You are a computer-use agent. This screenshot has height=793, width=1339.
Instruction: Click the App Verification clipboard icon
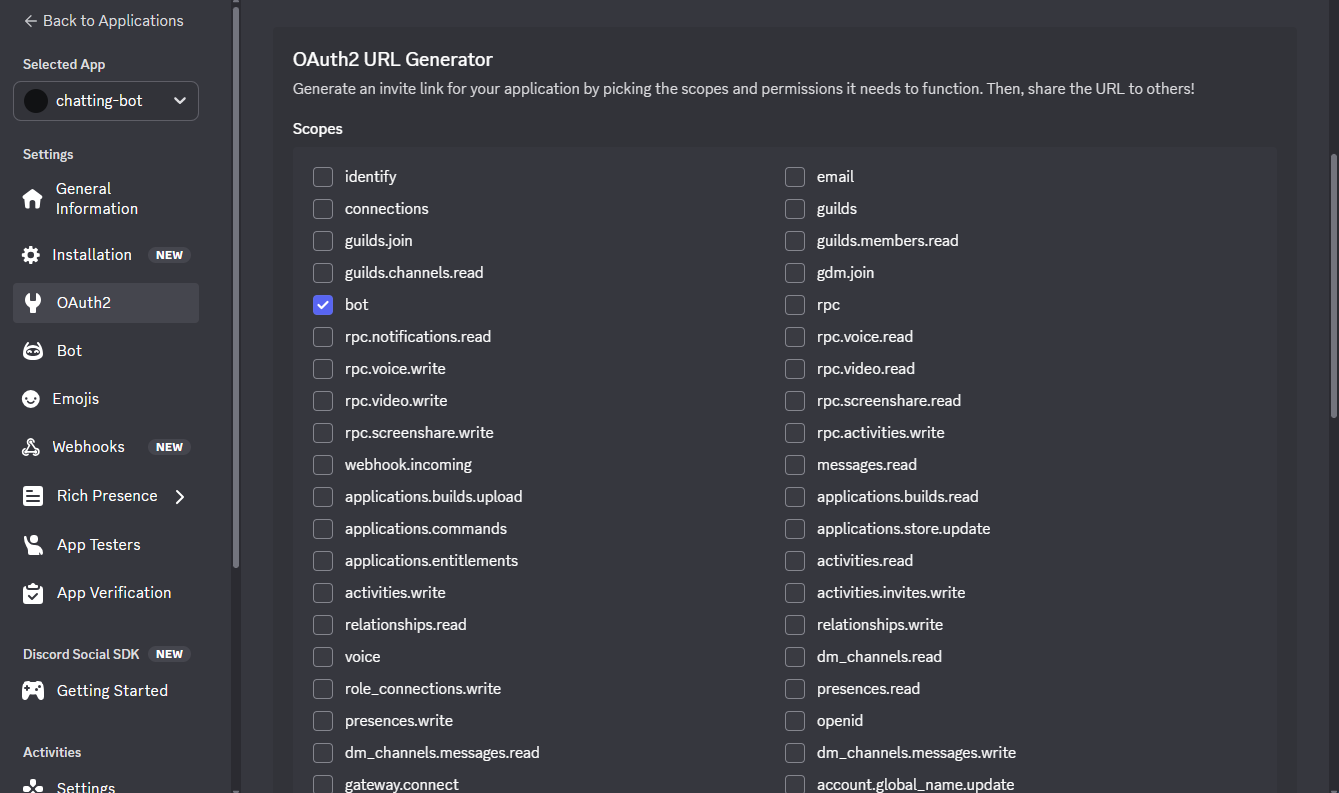(33, 593)
